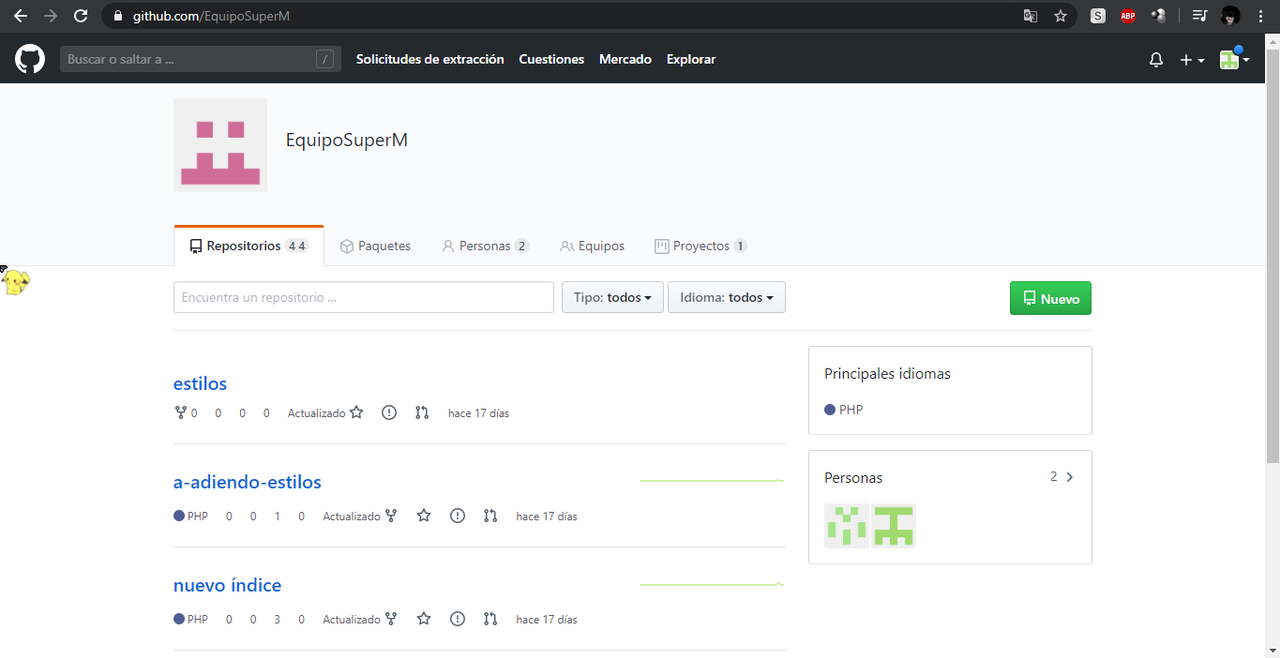Click the S extension icon in toolbar
This screenshot has width=1280, height=658.
1098,16
